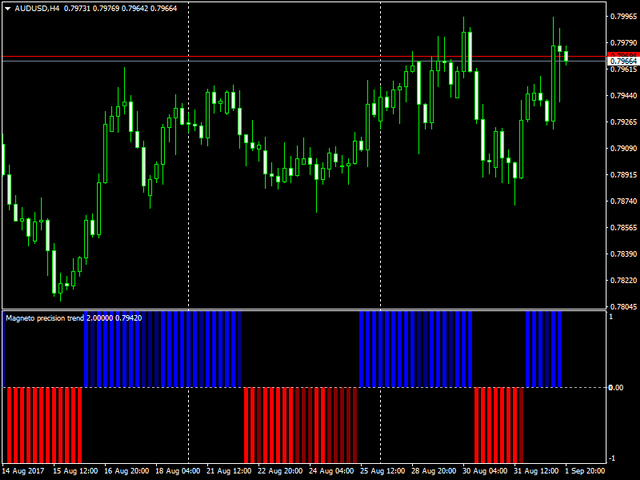This screenshot has height=480, width=640.
Task: Click the 31 Aug 12:00 time label
Action: 536,471
